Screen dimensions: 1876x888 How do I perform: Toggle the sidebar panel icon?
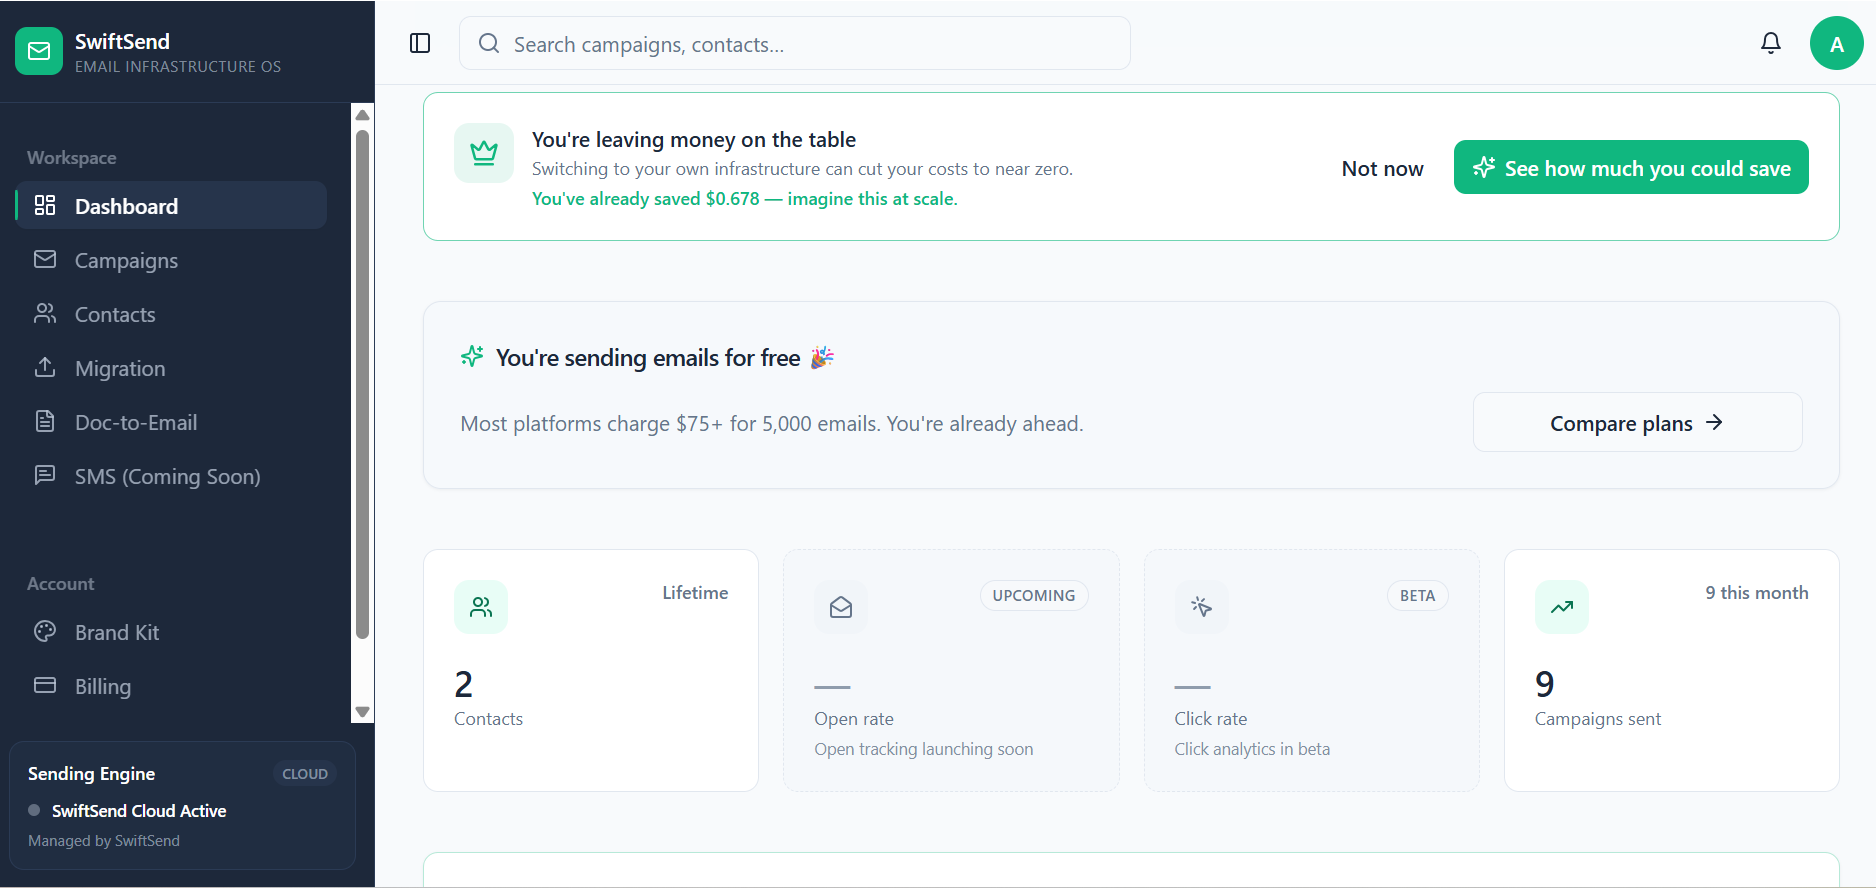point(420,43)
